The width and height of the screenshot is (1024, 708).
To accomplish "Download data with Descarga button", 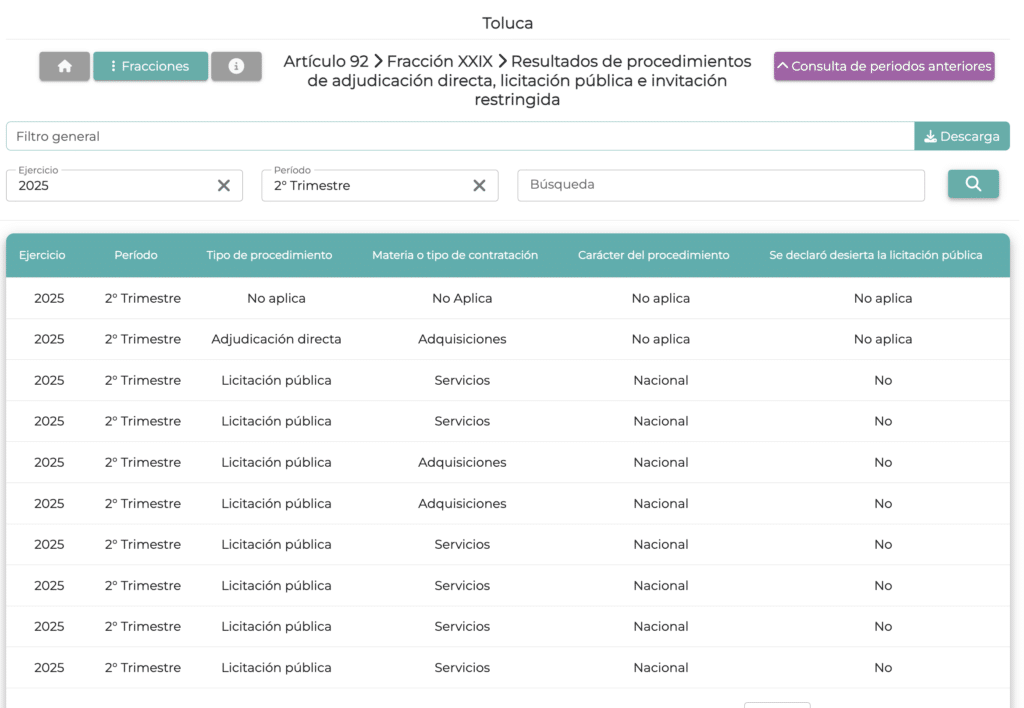I will tap(961, 136).
